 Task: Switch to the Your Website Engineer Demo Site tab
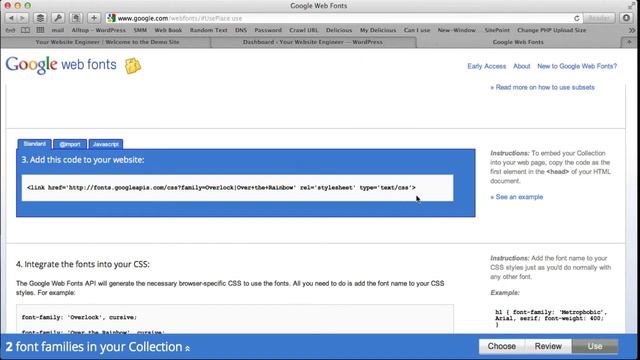(x=107, y=42)
